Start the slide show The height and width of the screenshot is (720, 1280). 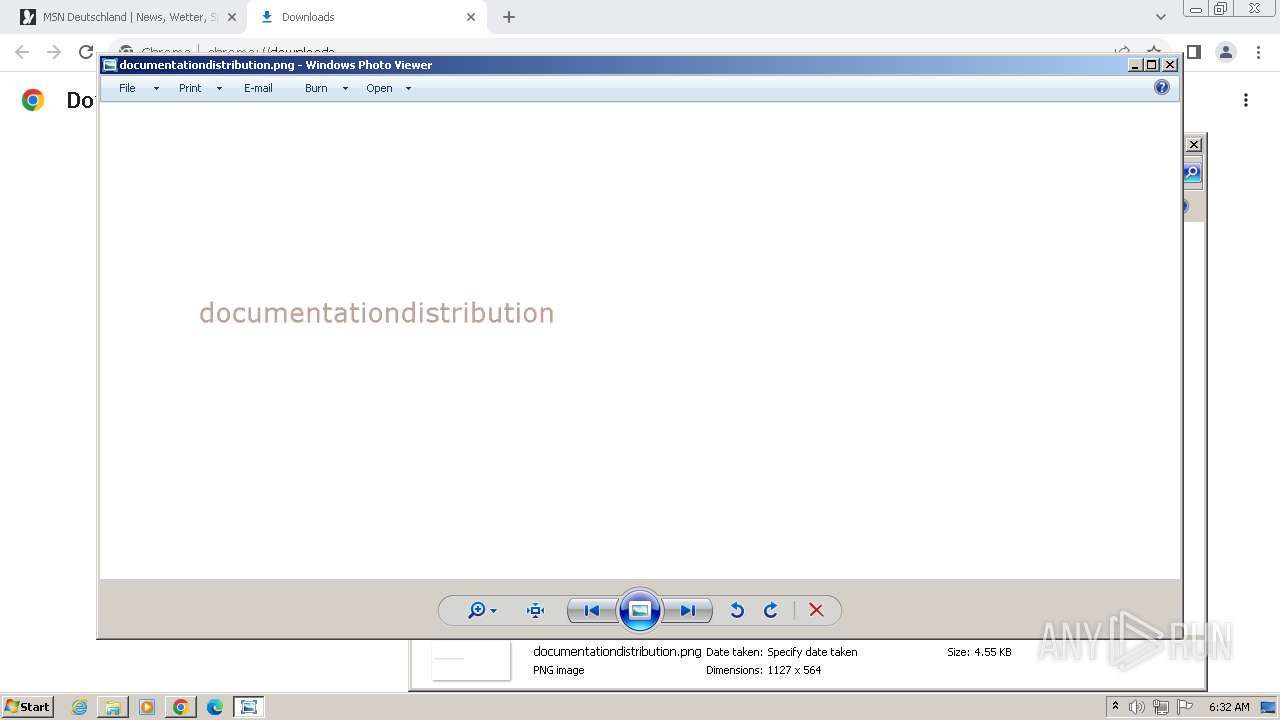point(640,610)
